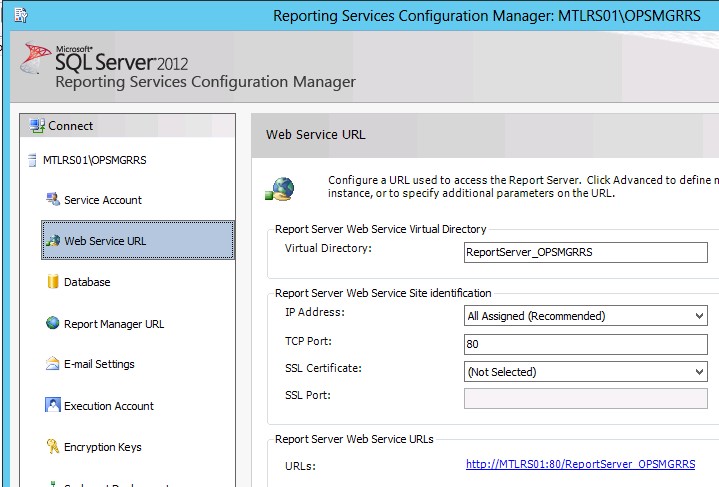Click the Configure a URL description text
The width and height of the screenshot is (719, 487).
(x=523, y=187)
